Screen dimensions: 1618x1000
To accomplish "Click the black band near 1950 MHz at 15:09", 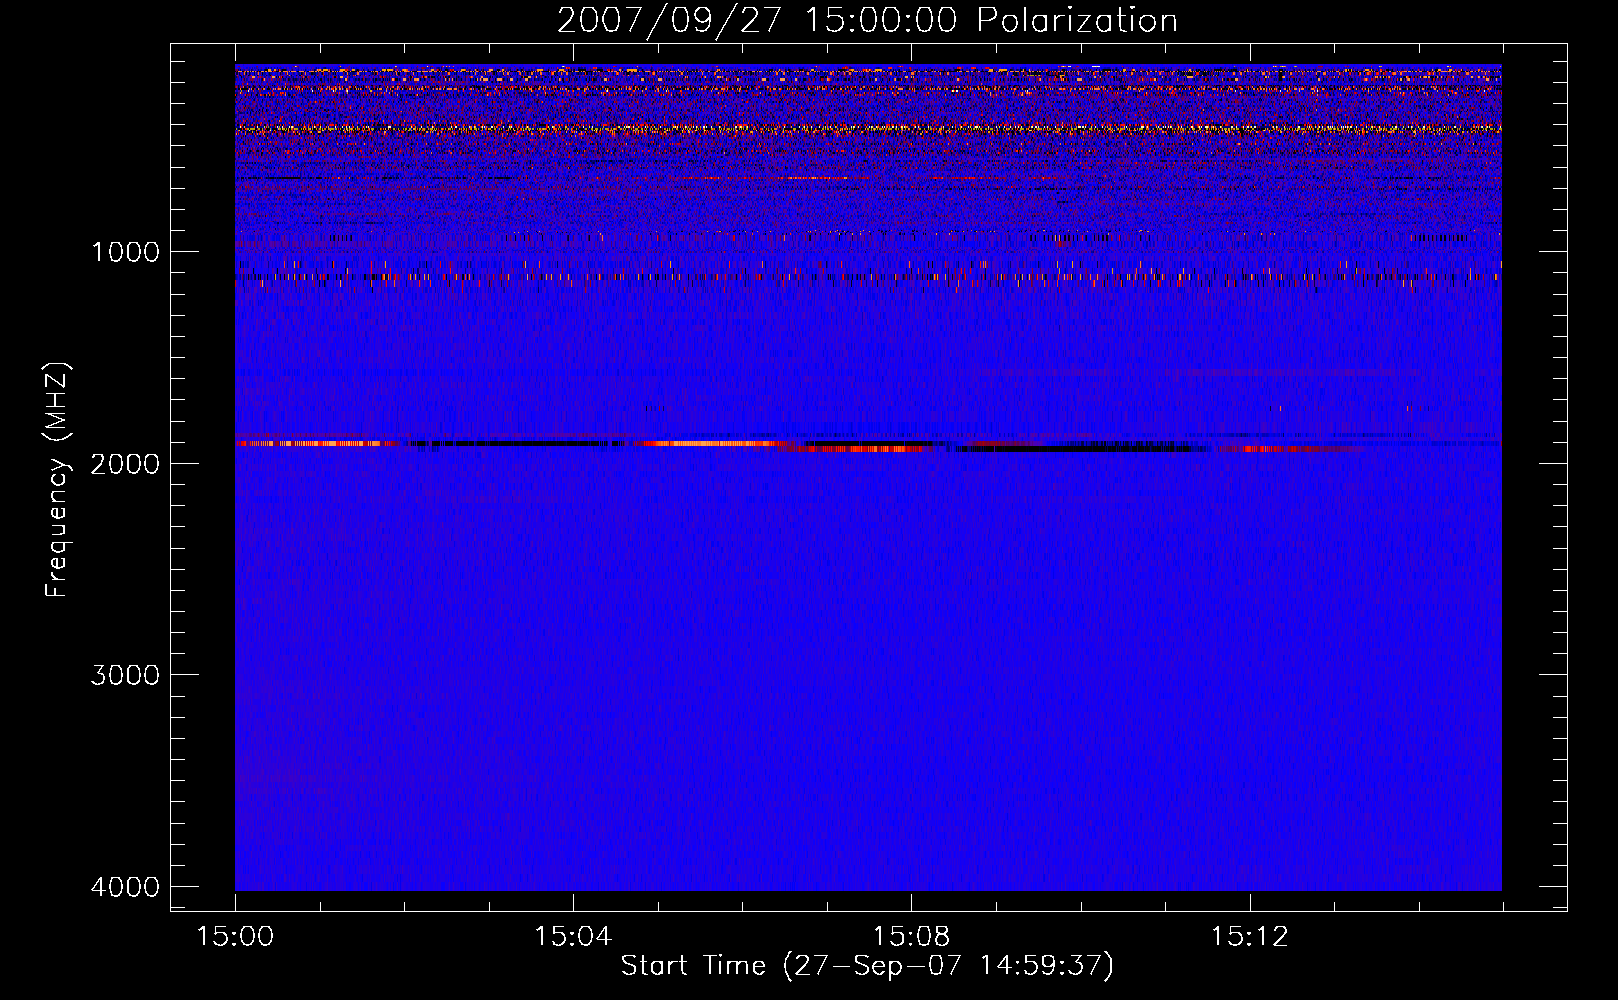I will coord(1080,449).
